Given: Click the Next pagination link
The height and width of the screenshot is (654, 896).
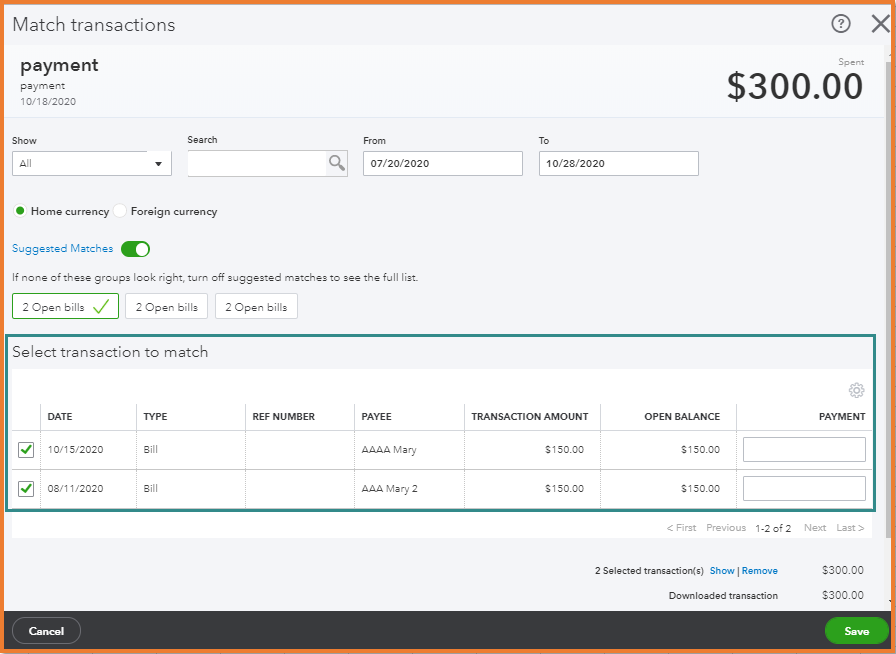Looking at the screenshot, I should (814, 527).
